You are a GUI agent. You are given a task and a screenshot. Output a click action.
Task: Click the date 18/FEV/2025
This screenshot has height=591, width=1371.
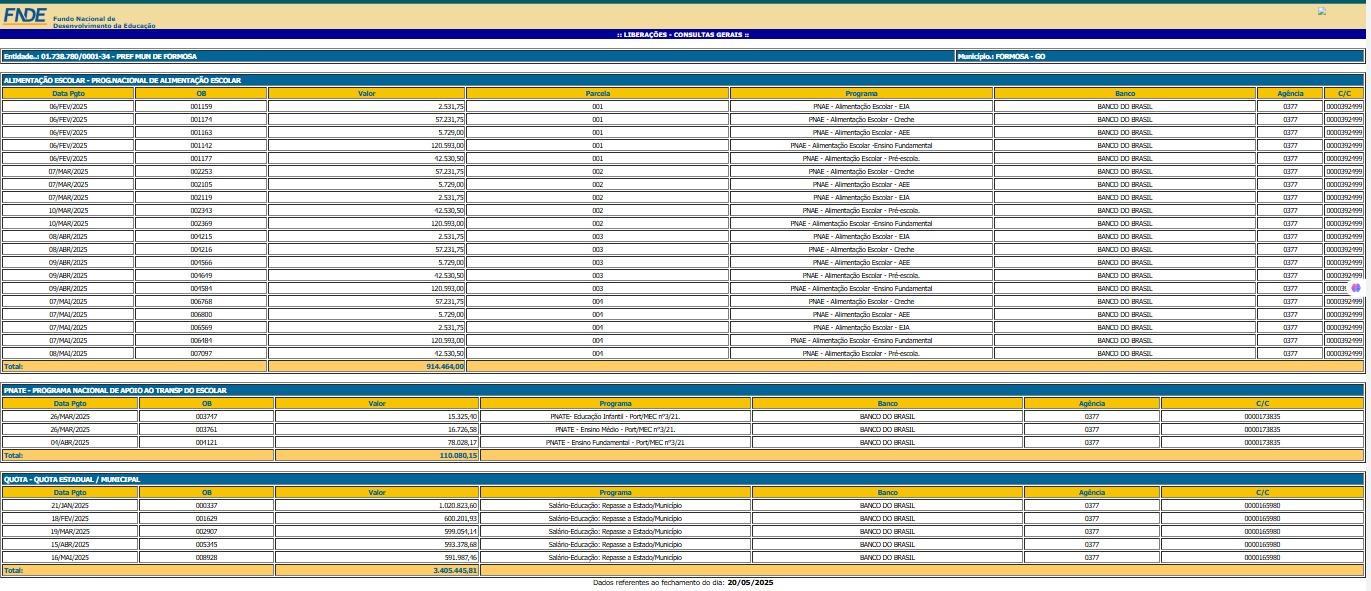click(70, 519)
